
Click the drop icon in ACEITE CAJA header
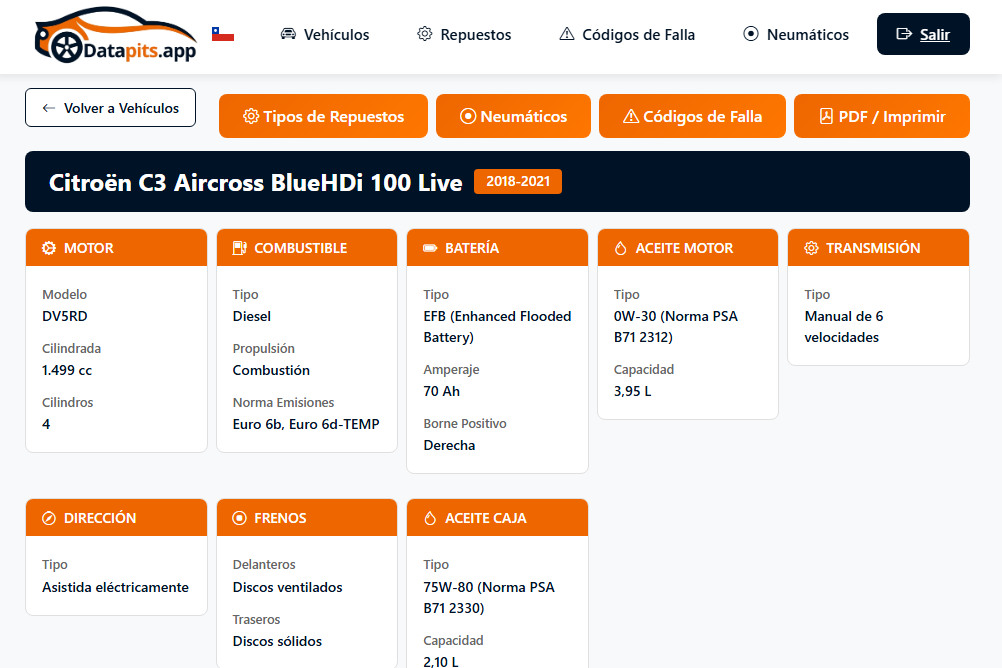[430, 518]
